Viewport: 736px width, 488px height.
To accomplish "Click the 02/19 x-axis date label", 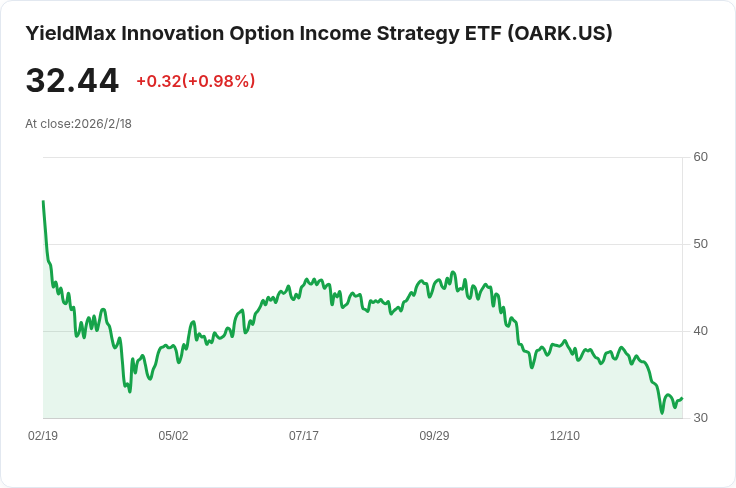I will click(43, 436).
